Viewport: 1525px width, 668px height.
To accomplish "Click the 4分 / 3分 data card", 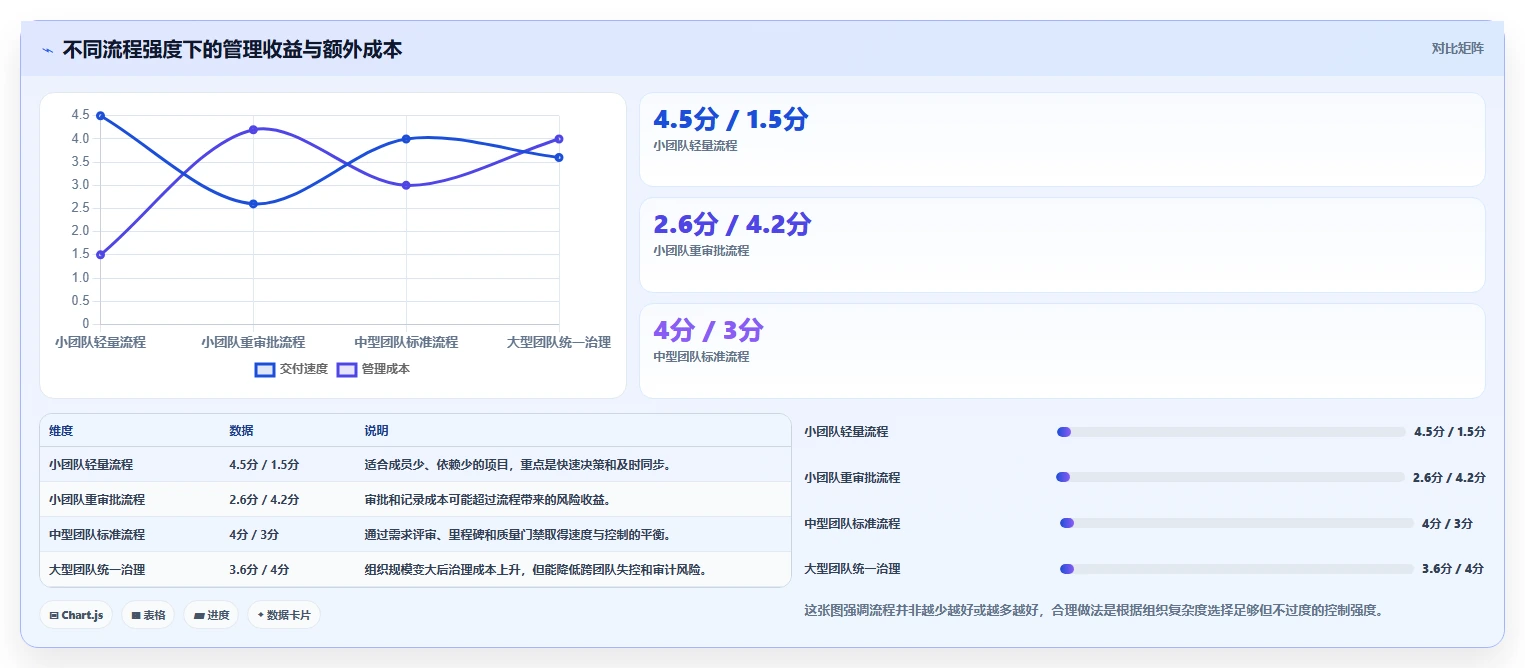I will pyautogui.click(x=1062, y=351).
